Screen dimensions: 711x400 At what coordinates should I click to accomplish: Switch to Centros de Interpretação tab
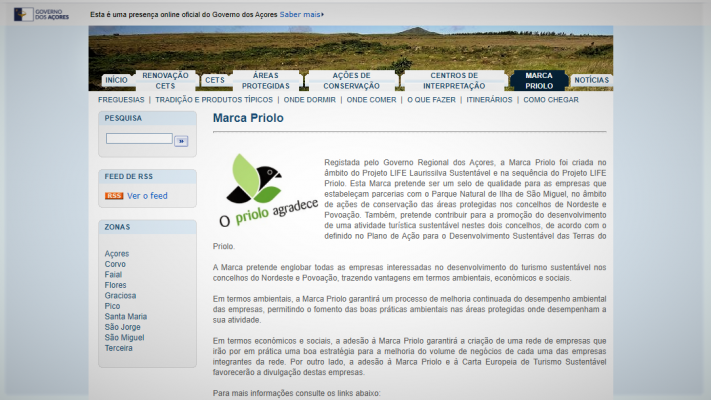[x=453, y=80]
